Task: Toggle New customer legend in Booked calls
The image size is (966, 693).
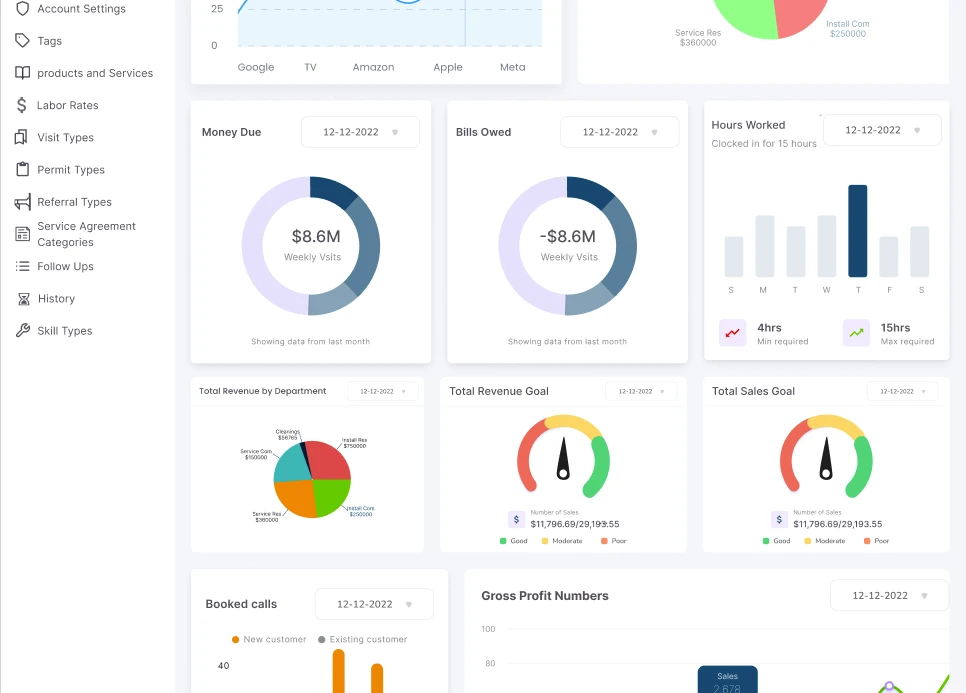Action: click(x=269, y=639)
